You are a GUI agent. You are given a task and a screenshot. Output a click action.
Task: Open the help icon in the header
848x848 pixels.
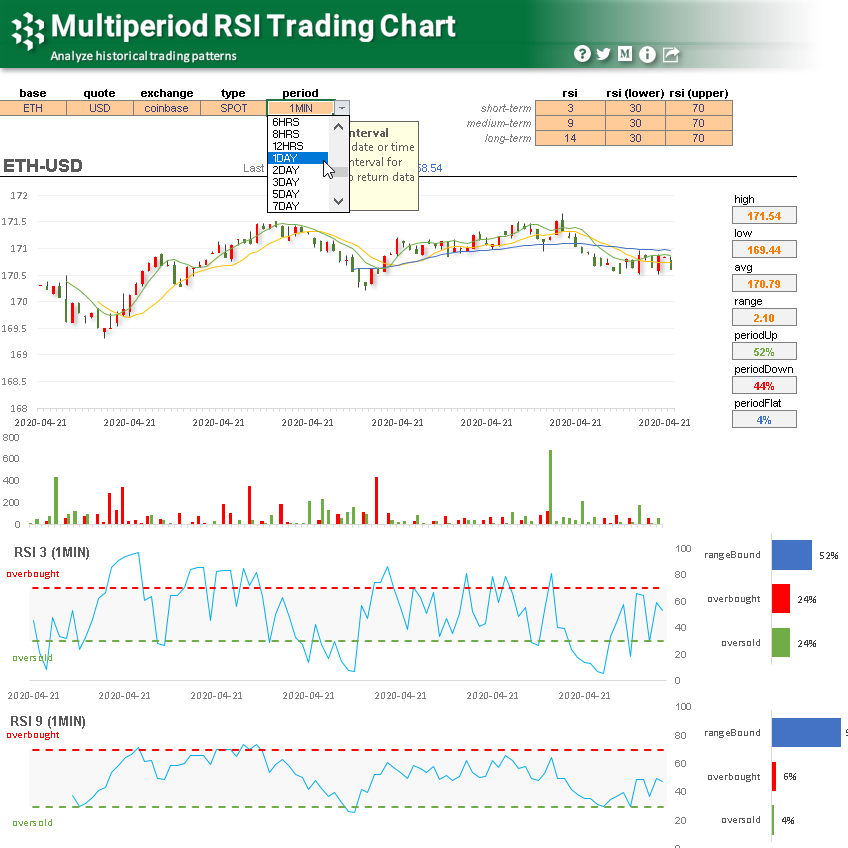(582, 54)
